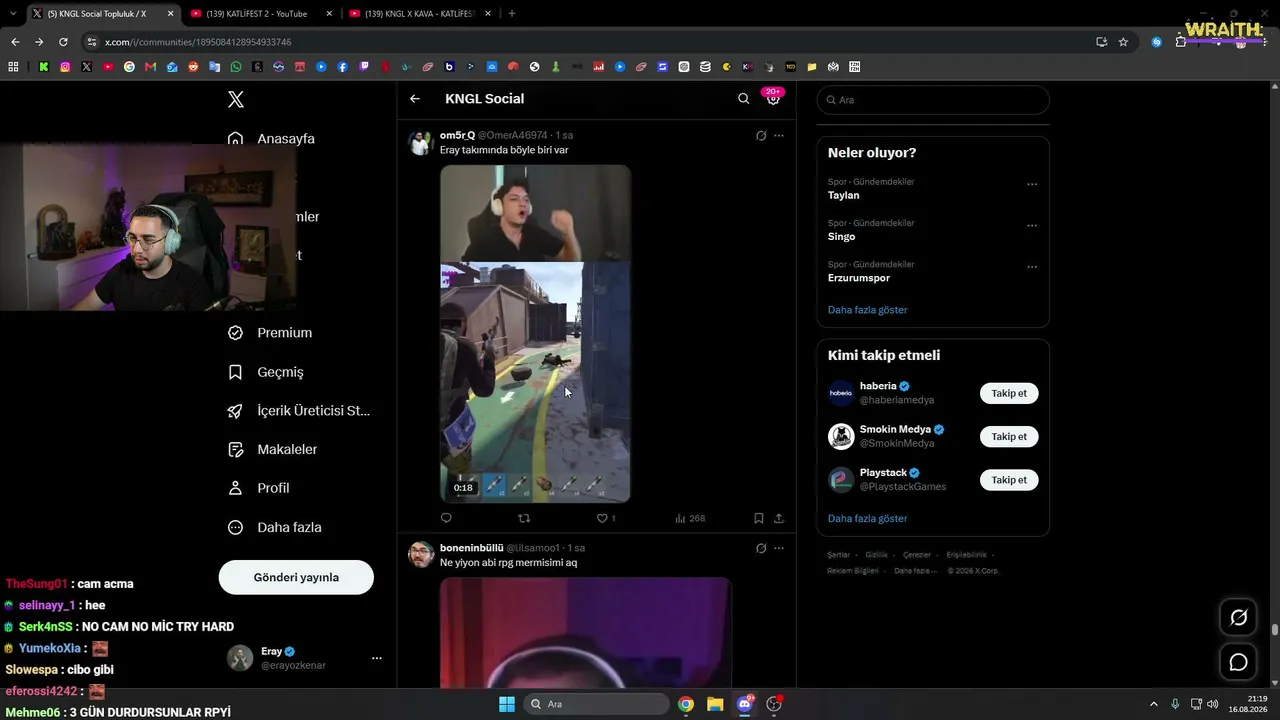Open the WhatsApp bookmark in bookmarks bar
The image size is (1280, 720).
(x=236, y=67)
